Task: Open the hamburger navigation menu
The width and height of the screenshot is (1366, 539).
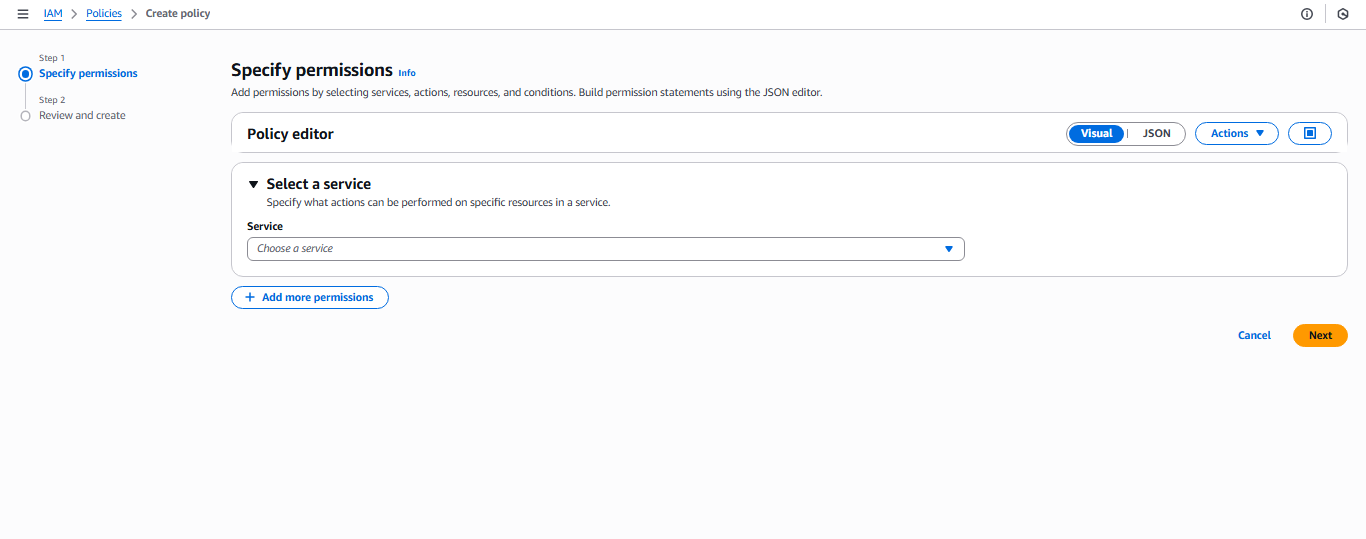Action: click(23, 14)
